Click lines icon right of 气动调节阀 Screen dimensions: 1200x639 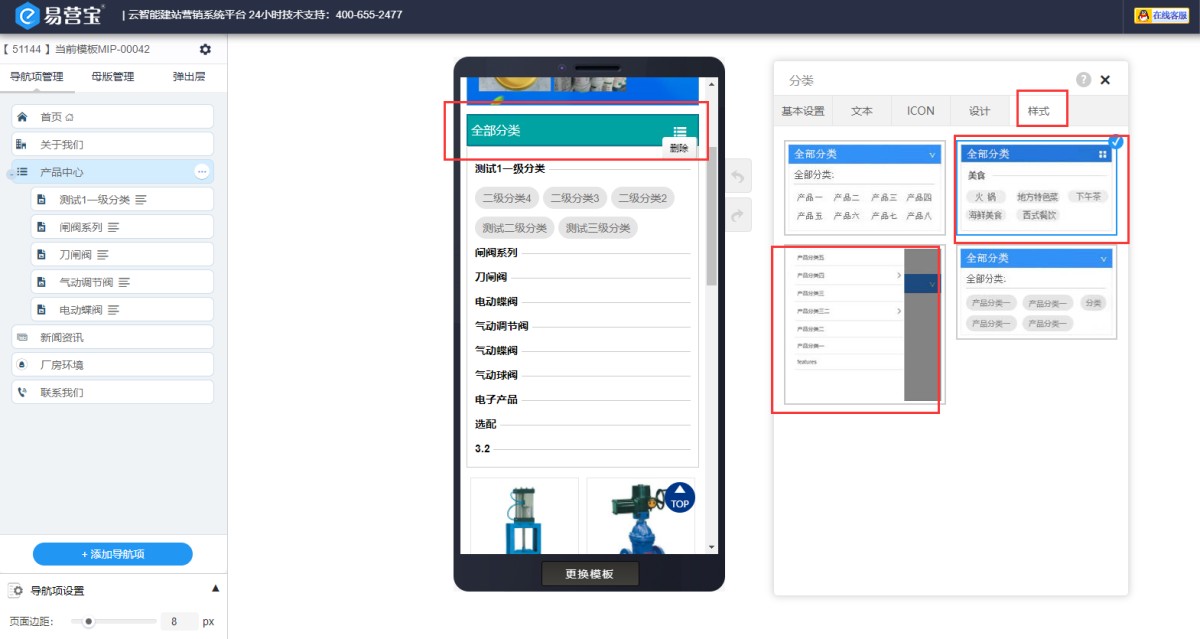click(x=124, y=282)
